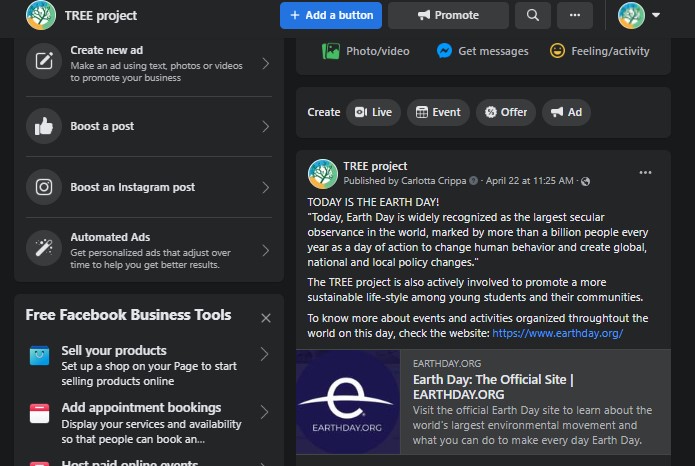Click the public globe privacy icon

point(585,181)
